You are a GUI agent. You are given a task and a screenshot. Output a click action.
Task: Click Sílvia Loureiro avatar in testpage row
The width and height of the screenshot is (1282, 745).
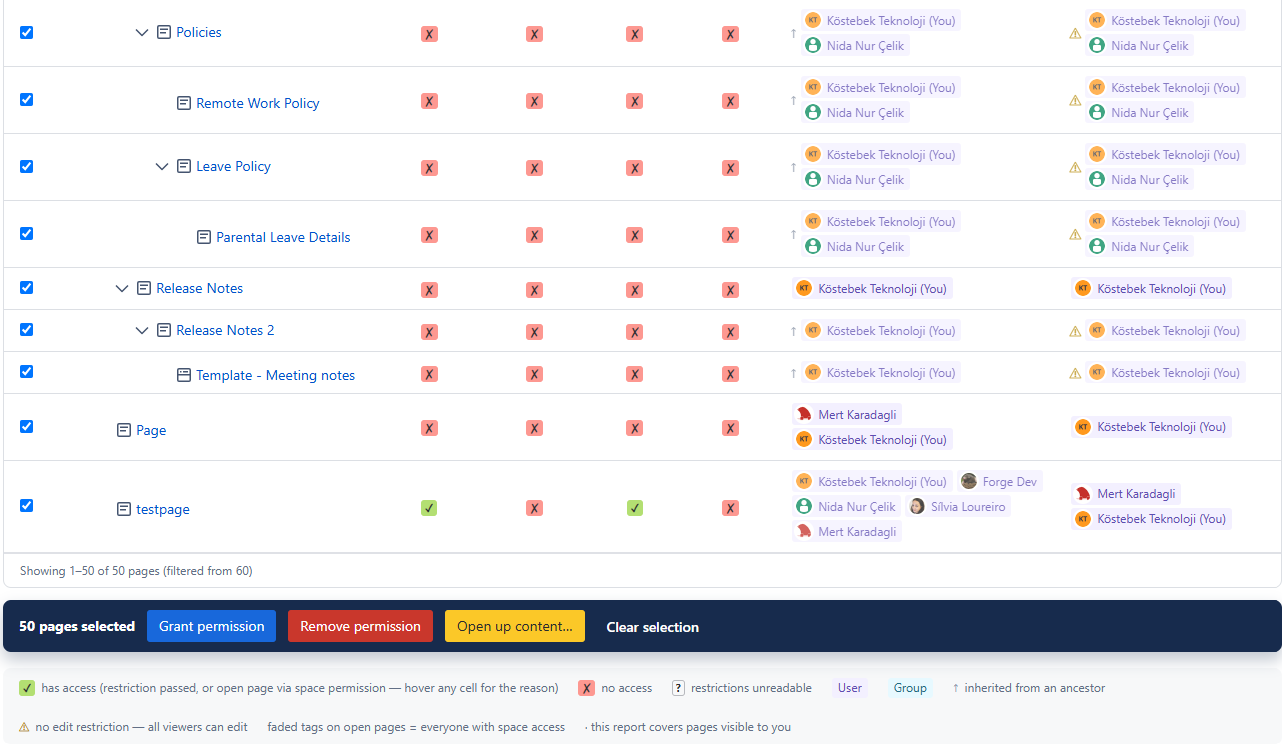(x=917, y=506)
